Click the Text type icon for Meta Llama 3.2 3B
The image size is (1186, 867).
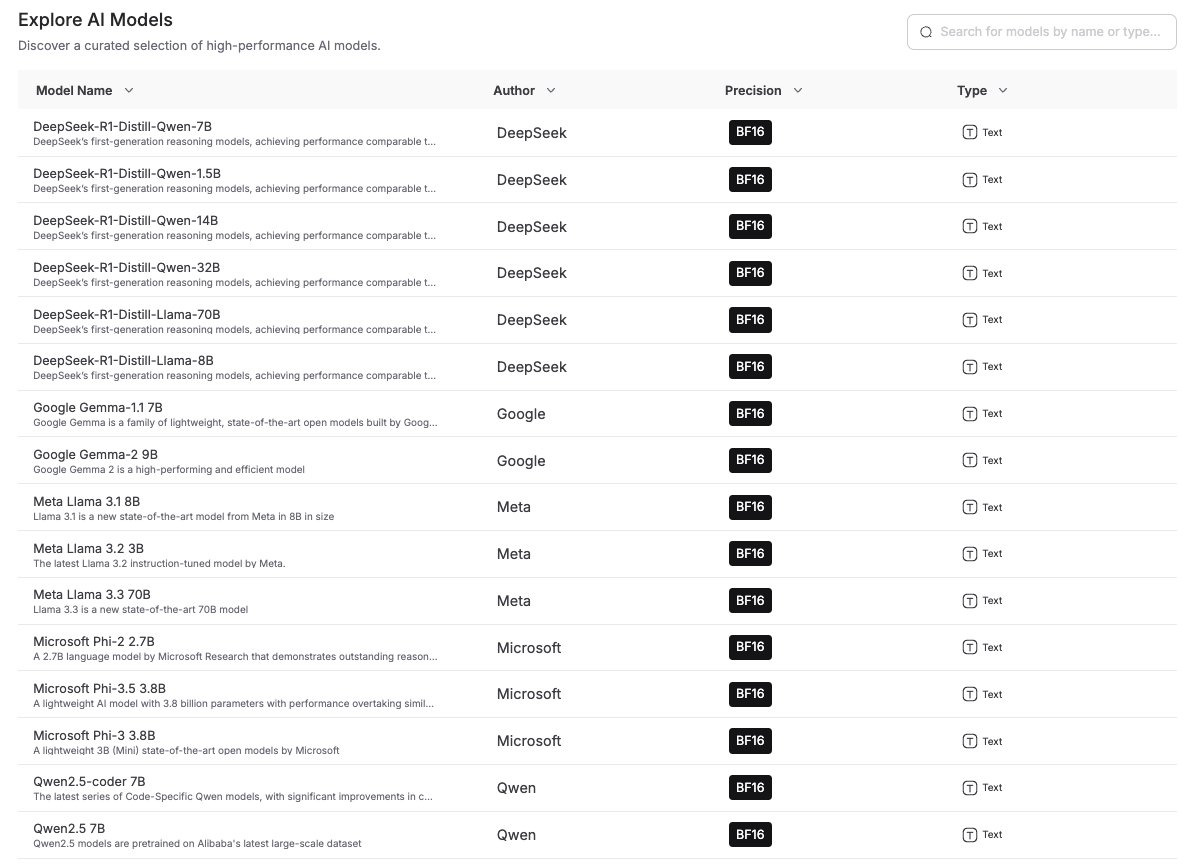pyautogui.click(x=970, y=554)
